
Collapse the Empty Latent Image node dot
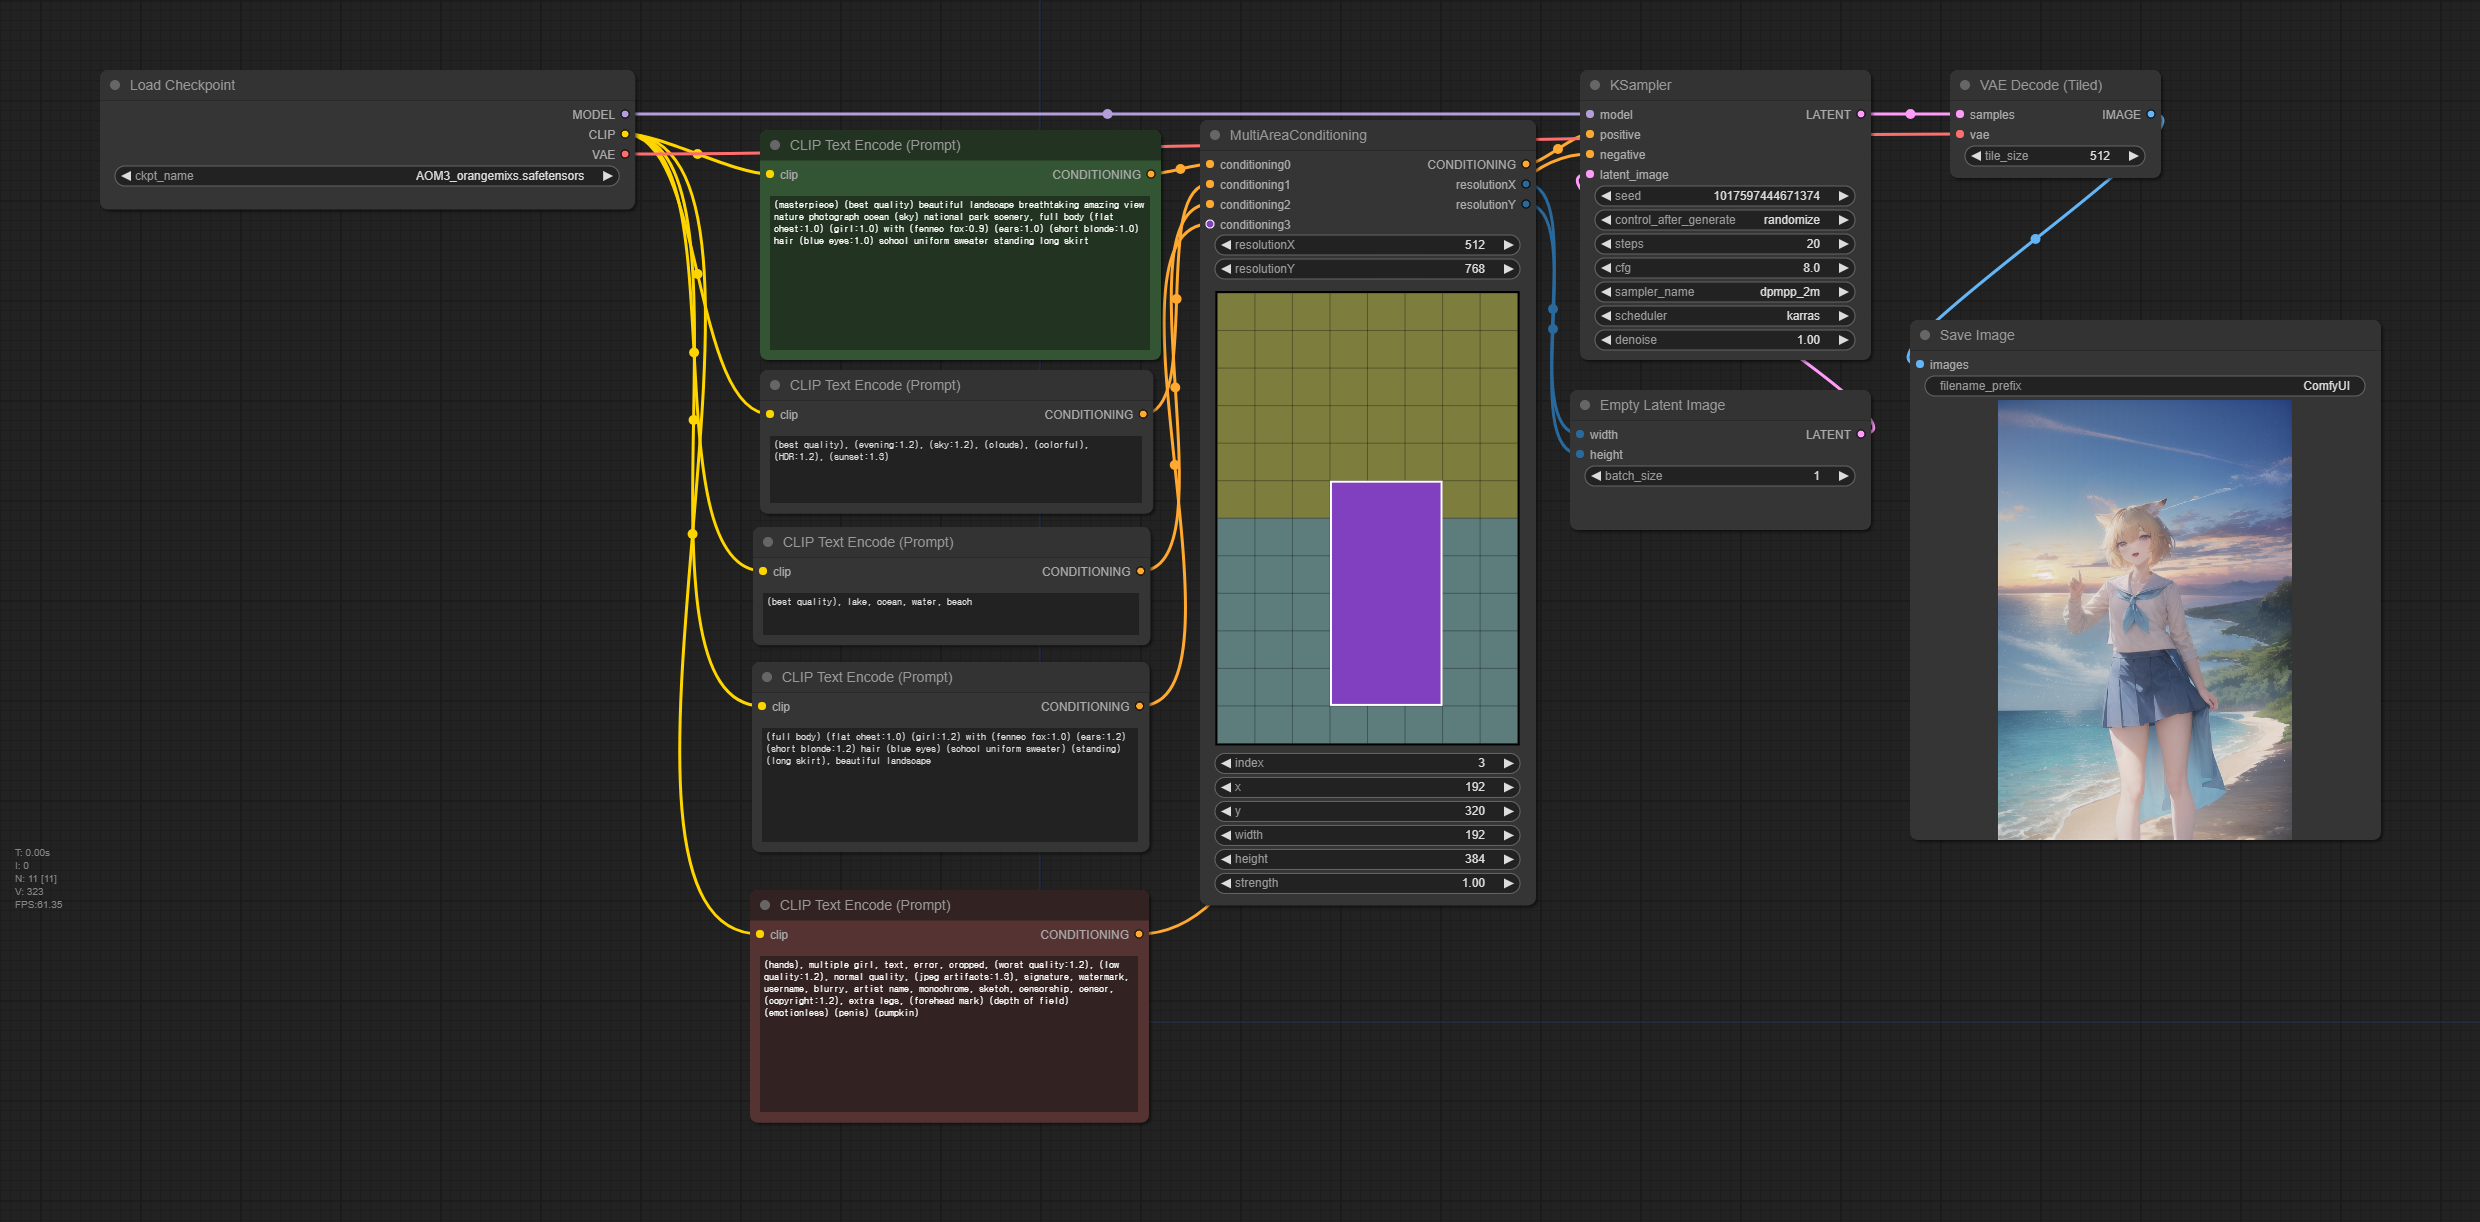coord(1585,405)
